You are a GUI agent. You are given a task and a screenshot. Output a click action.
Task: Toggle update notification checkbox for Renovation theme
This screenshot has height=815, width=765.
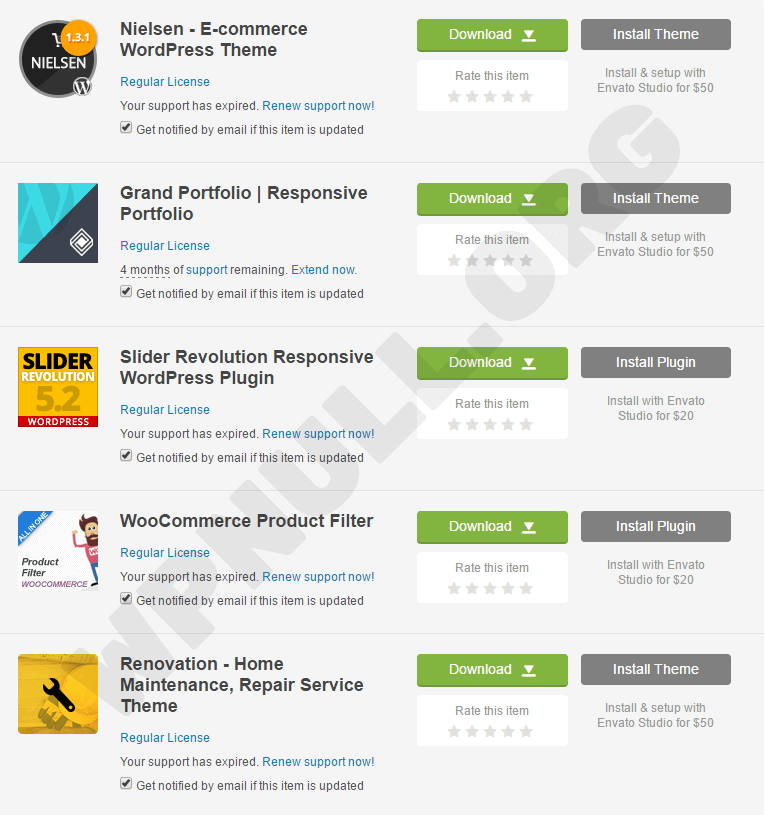click(x=126, y=783)
